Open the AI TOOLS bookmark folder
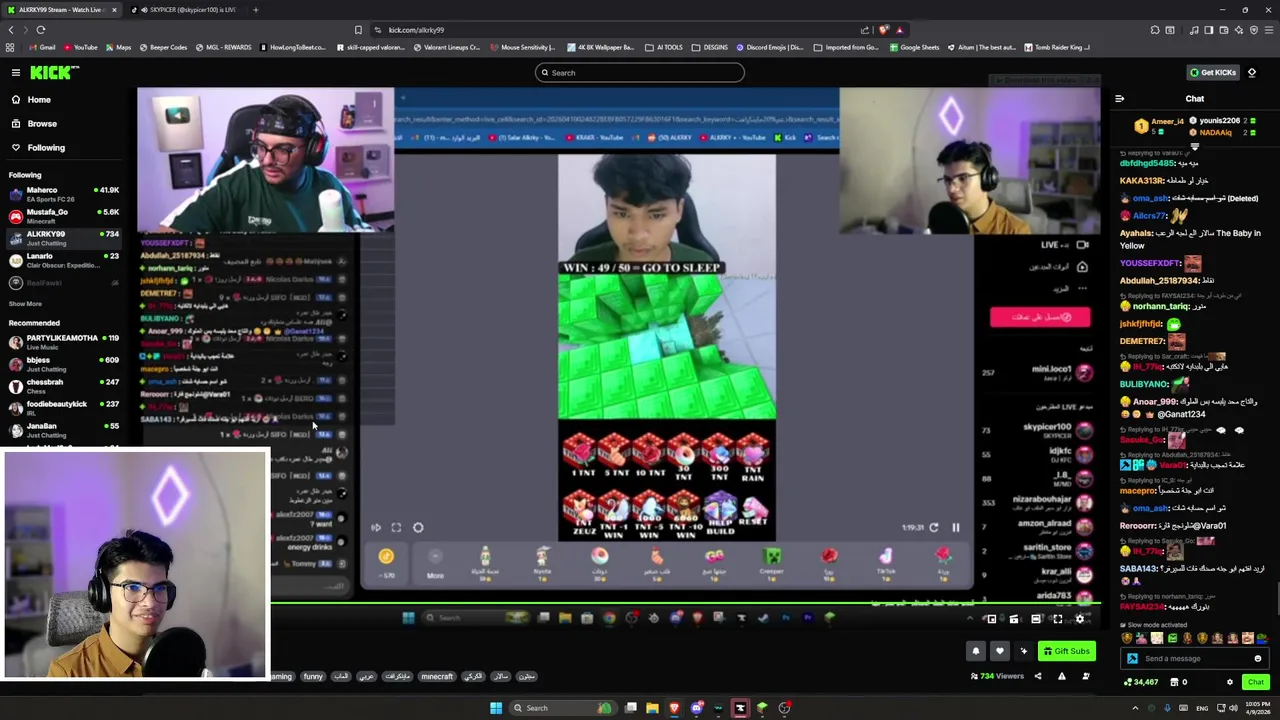Viewport: 1280px width, 720px height. (x=665, y=47)
